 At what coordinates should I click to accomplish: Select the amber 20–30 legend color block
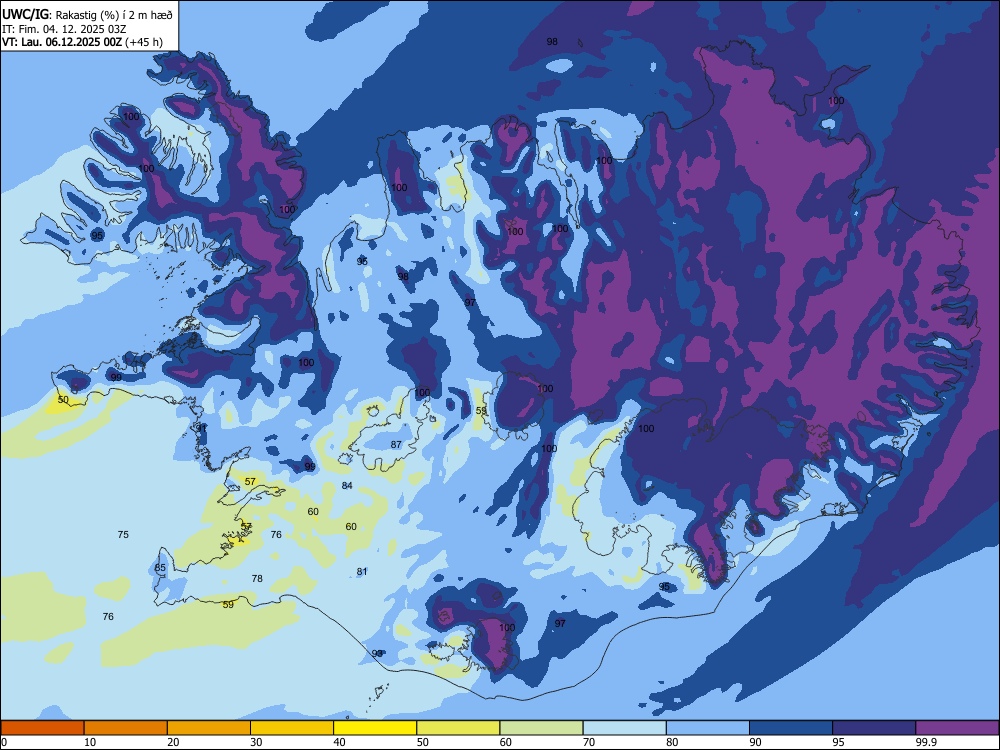coord(209,728)
